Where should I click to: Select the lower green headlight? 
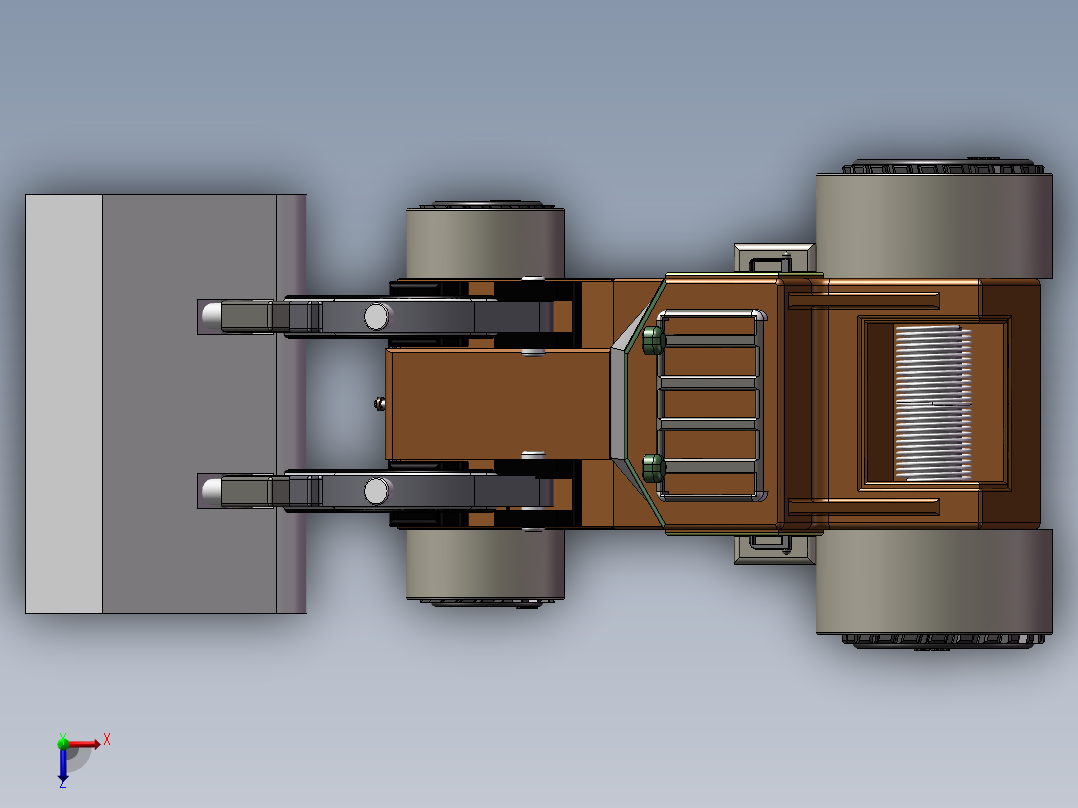(653, 468)
